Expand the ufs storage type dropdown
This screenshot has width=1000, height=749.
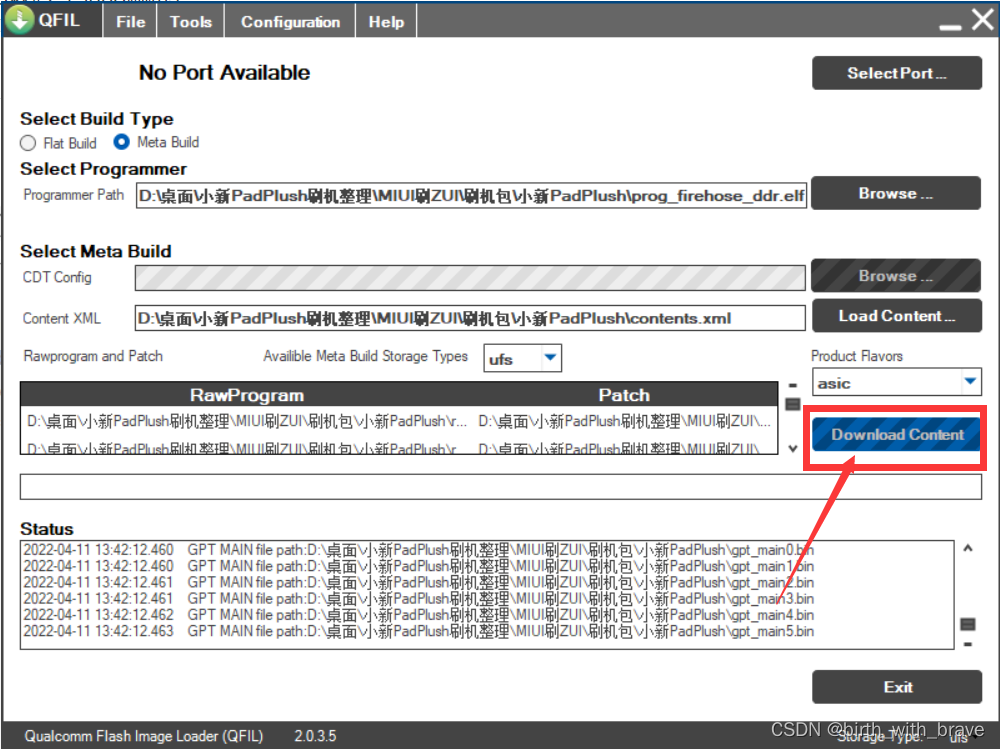[550, 358]
